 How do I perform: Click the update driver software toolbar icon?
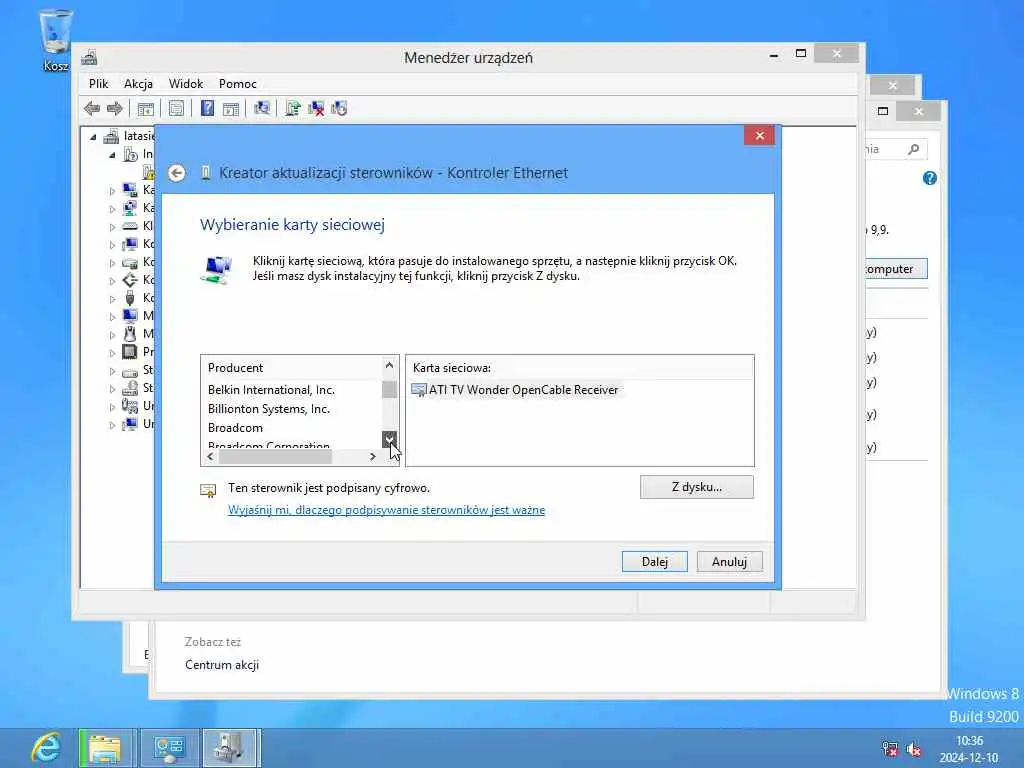pos(293,108)
